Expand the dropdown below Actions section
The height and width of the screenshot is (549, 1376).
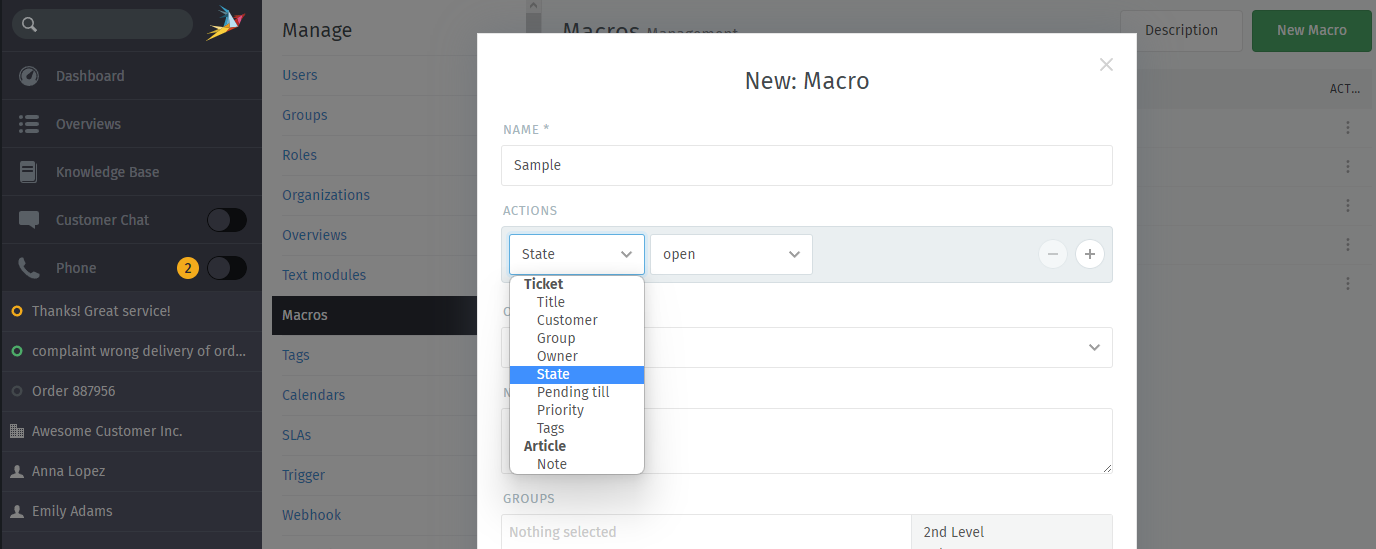[x=807, y=347]
